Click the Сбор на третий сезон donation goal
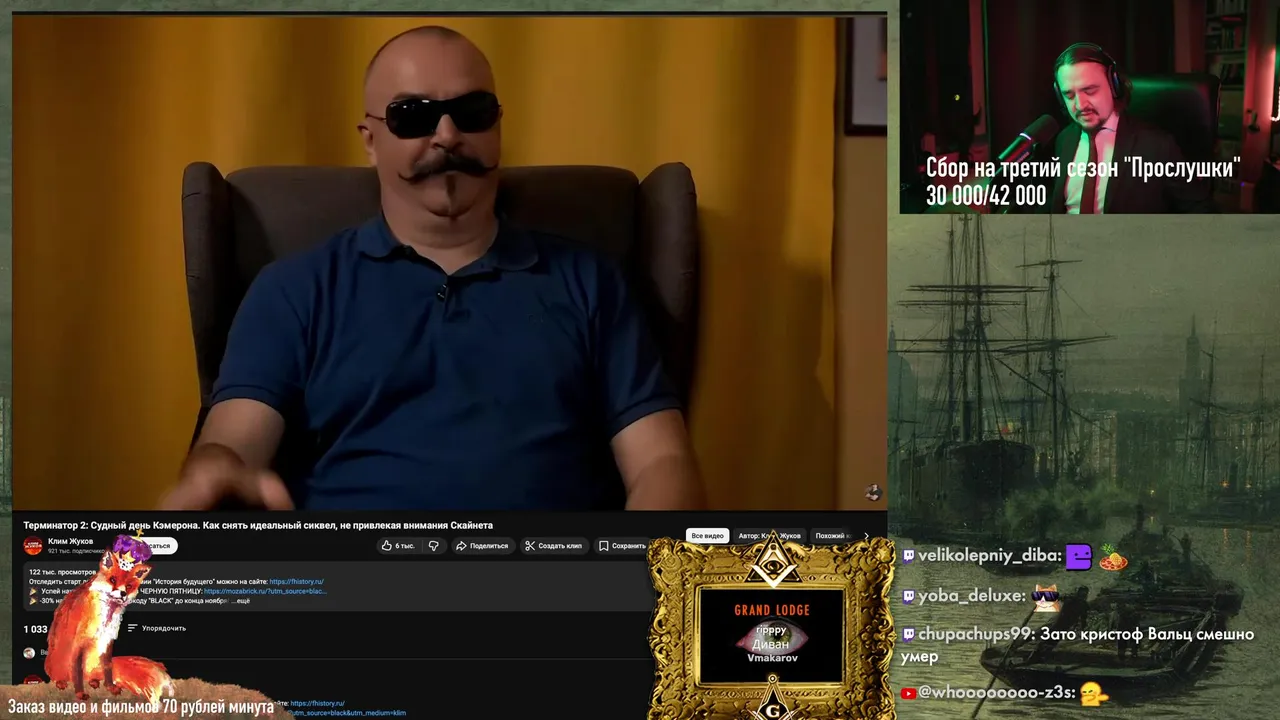 point(1083,168)
